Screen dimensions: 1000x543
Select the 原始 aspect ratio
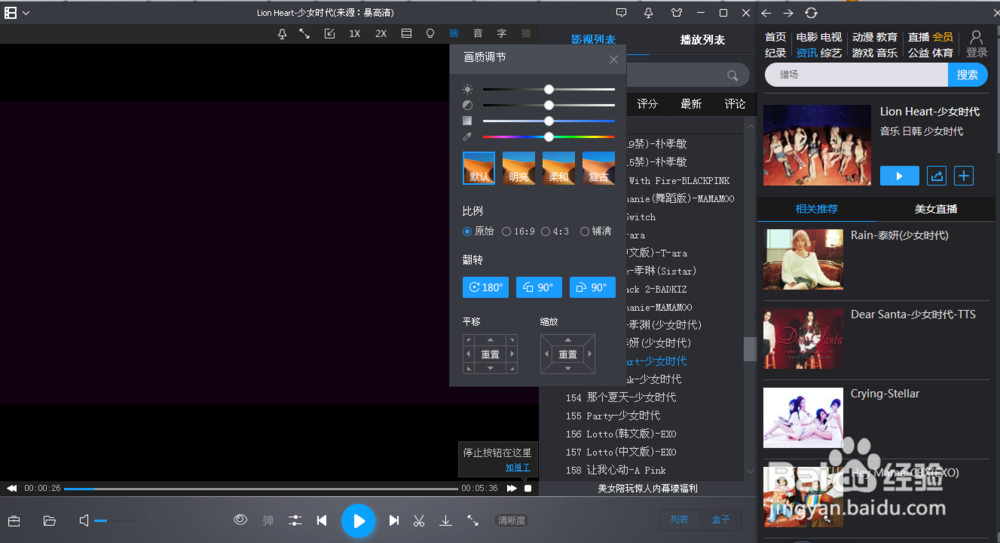[478, 231]
